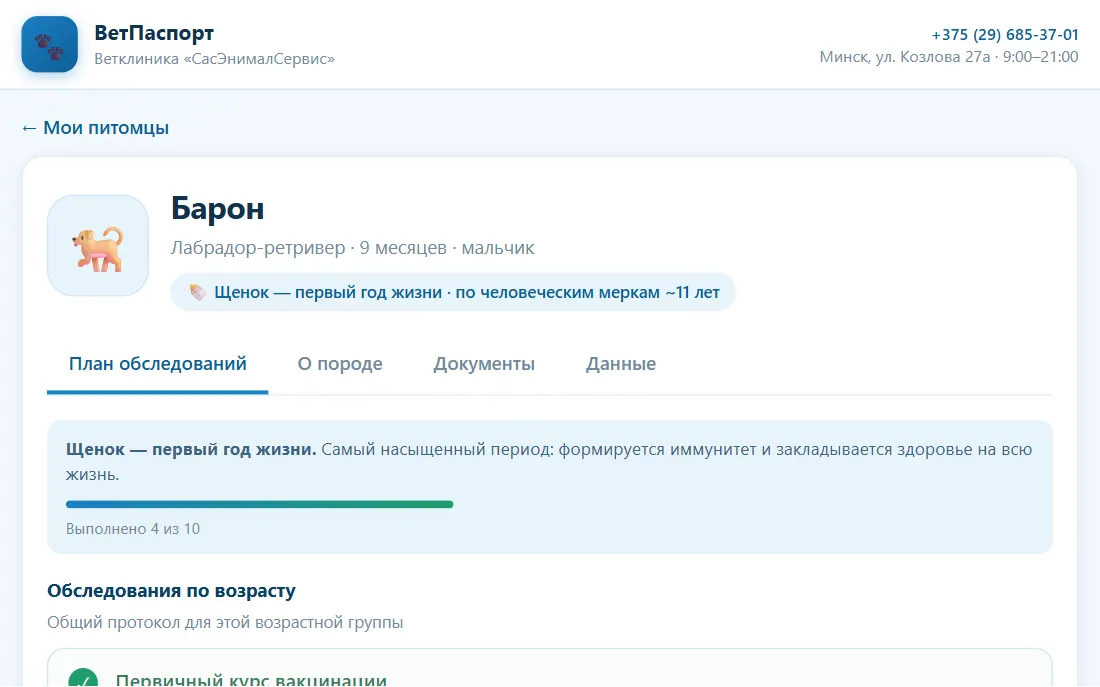Click the address Минск, ул. Козлова 27а
The height and width of the screenshot is (687, 1100).
[x=904, y=57]
